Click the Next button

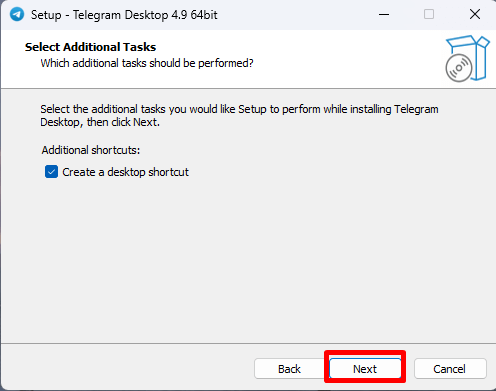coord(365,369)
